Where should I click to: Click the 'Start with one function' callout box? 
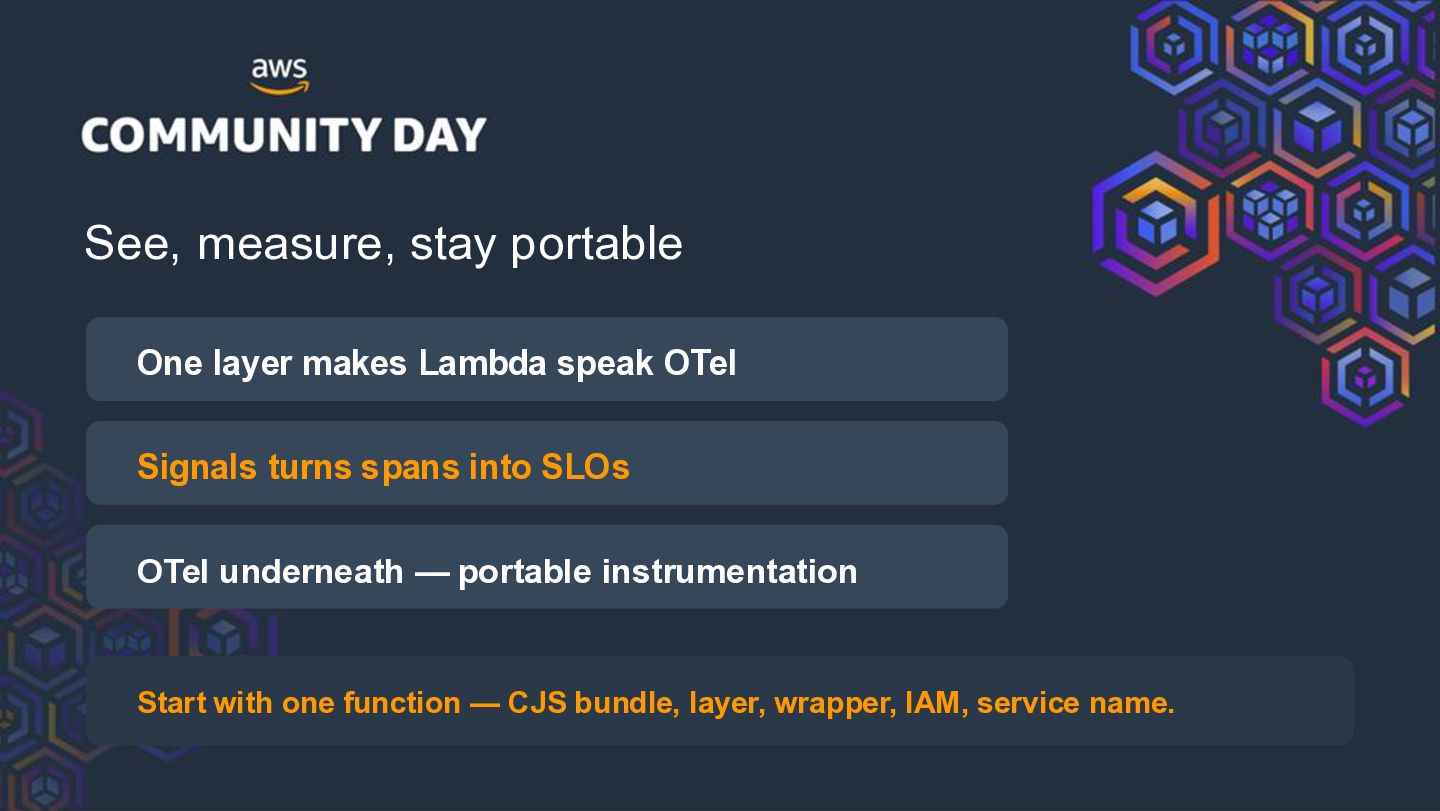click(x=720, y=701)
